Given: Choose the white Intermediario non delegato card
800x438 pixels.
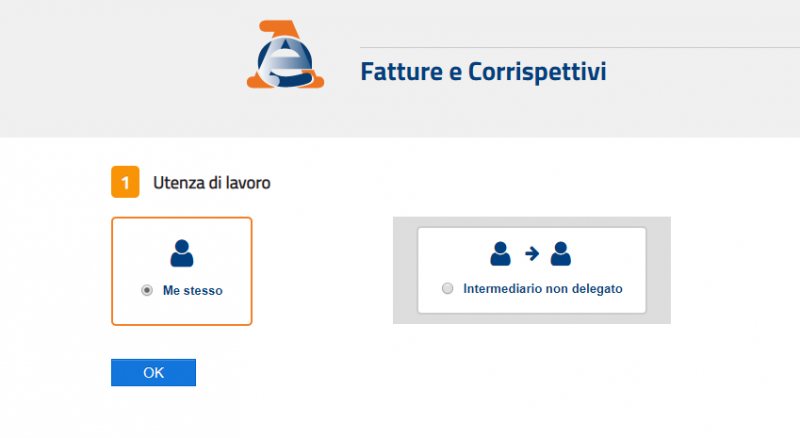Looking at the screenshot, I should pyautogui.click(x=532, y=270).
